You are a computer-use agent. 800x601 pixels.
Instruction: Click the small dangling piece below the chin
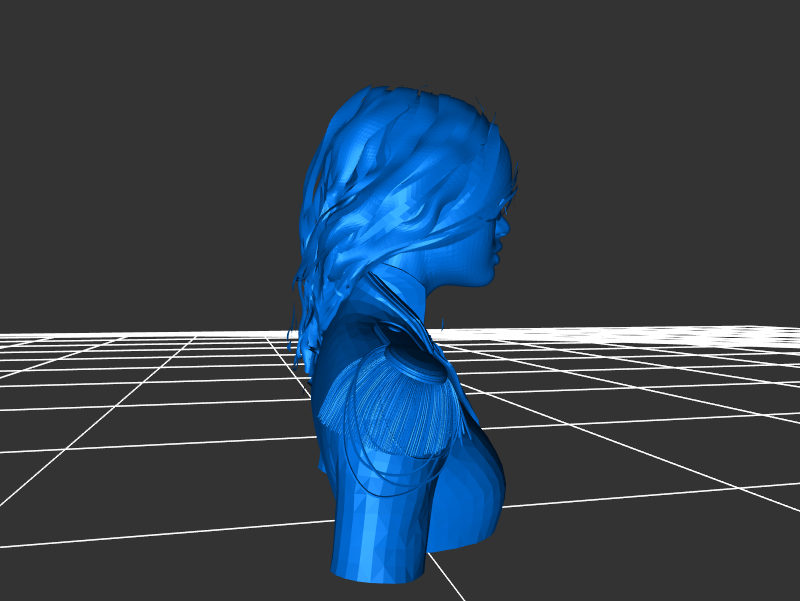coord(442,323)
